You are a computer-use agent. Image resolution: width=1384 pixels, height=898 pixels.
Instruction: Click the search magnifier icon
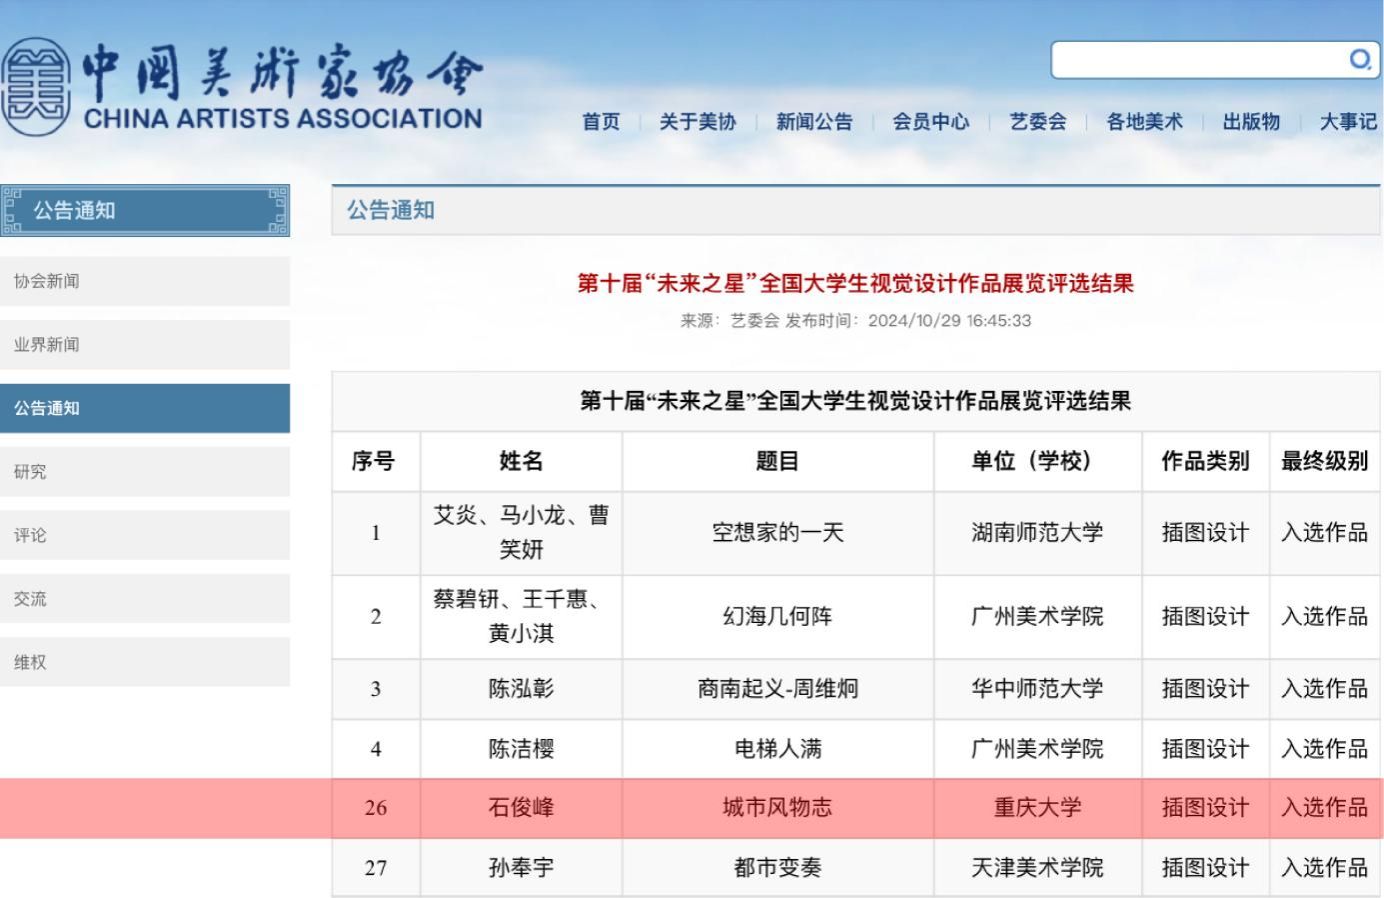coord(1360,60)
